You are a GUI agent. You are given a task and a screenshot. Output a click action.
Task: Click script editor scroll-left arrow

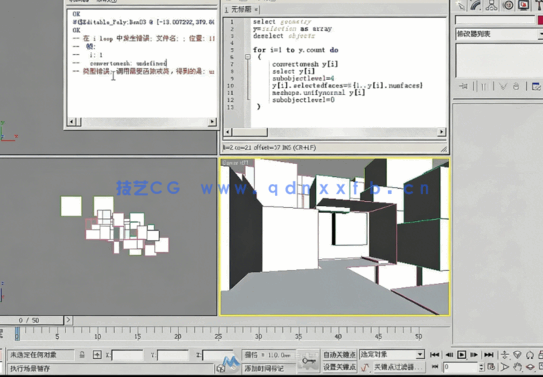[x=228, y=132]
